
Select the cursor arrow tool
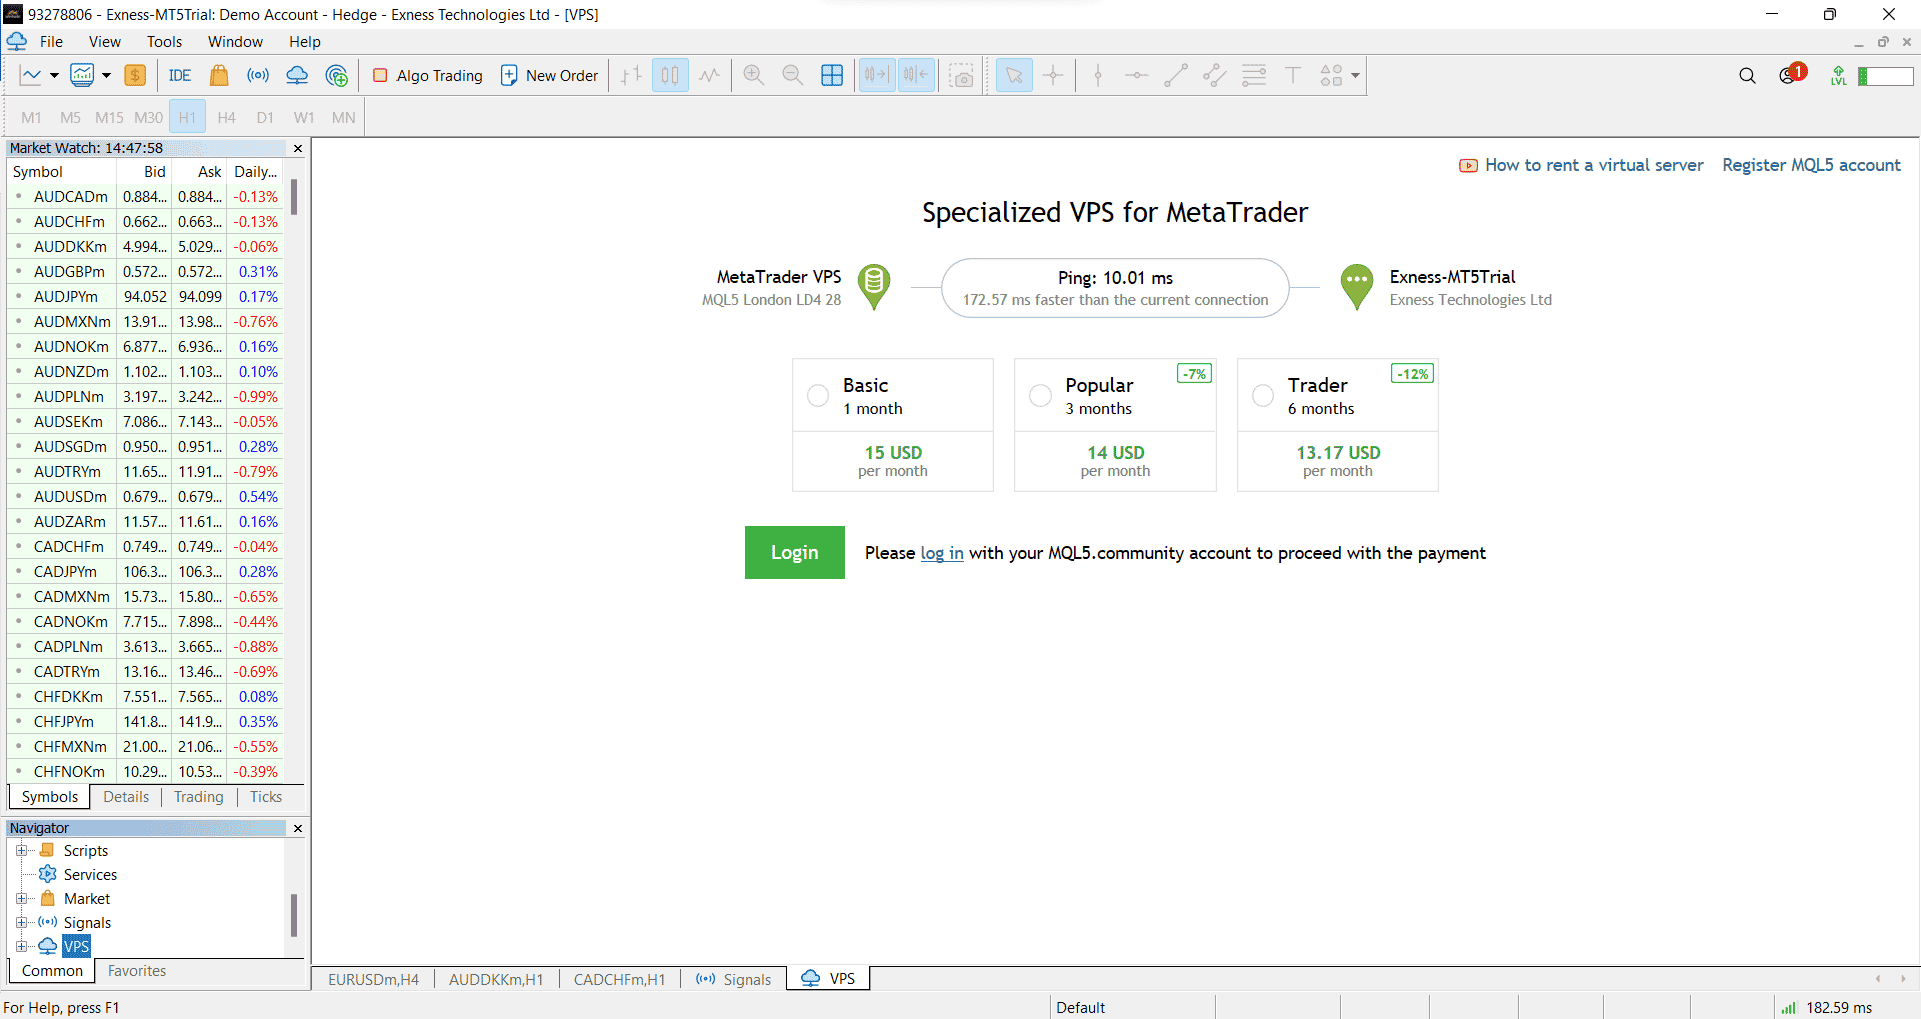pyautogui.click(x=1014, y=75)
